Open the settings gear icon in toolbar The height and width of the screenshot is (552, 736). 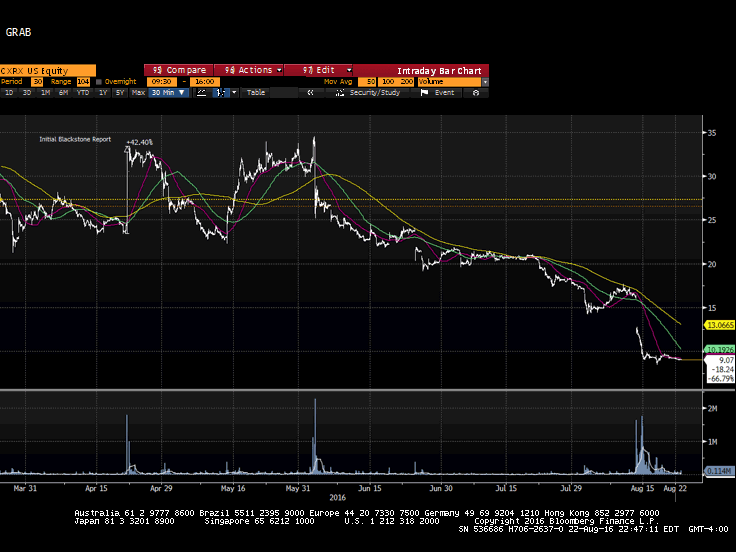476,92
